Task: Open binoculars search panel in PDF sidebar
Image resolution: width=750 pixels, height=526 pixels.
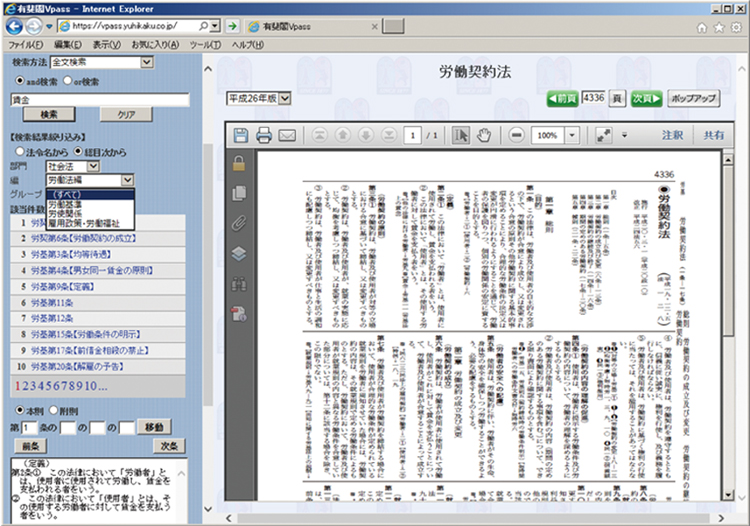Action: tap(239, 284)
